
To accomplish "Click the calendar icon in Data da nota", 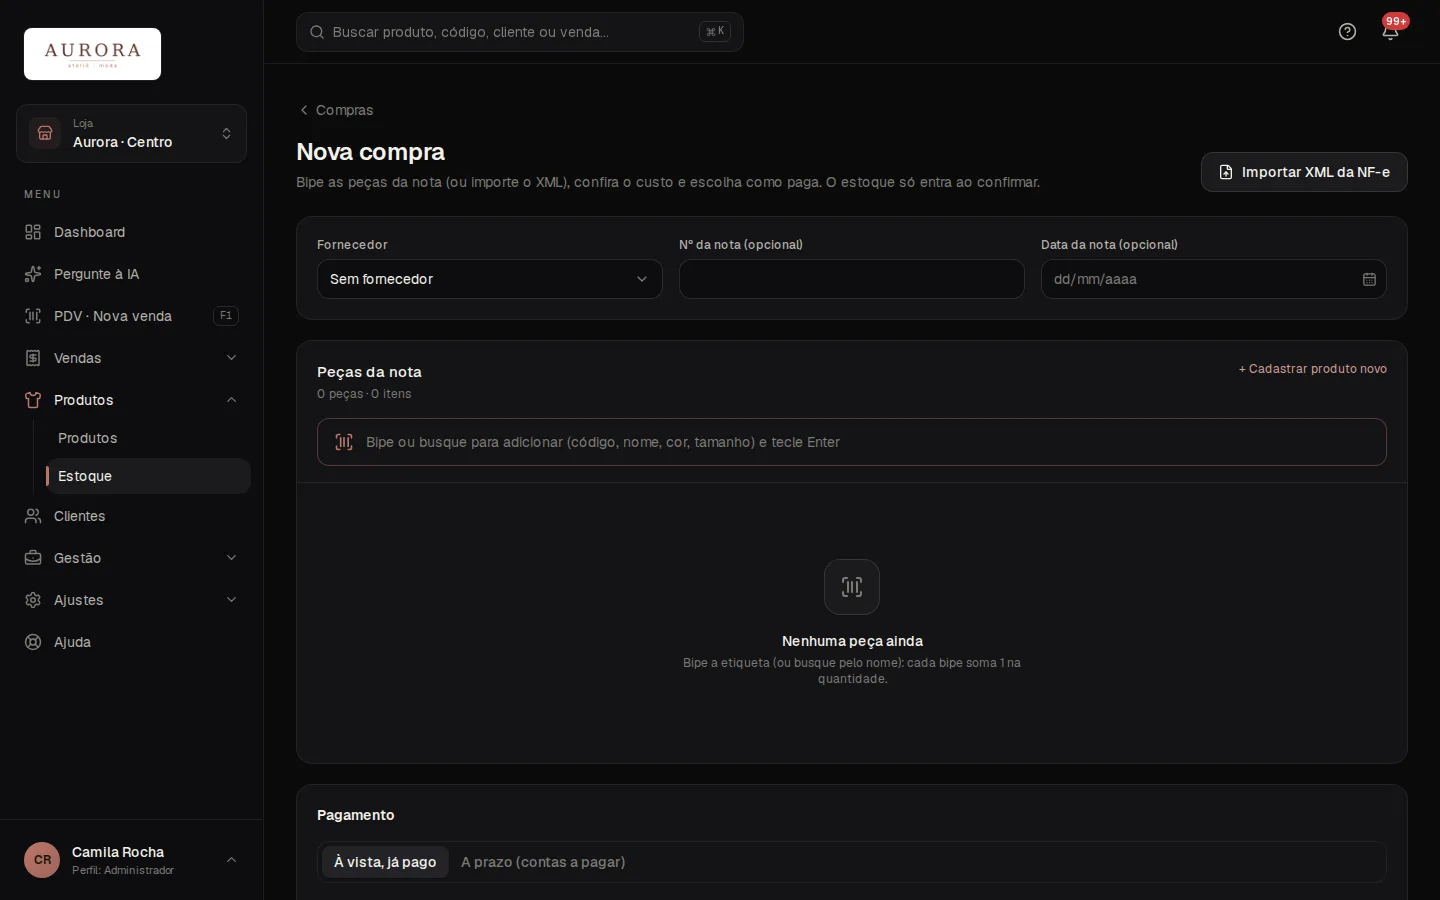I will (1369, 279).
